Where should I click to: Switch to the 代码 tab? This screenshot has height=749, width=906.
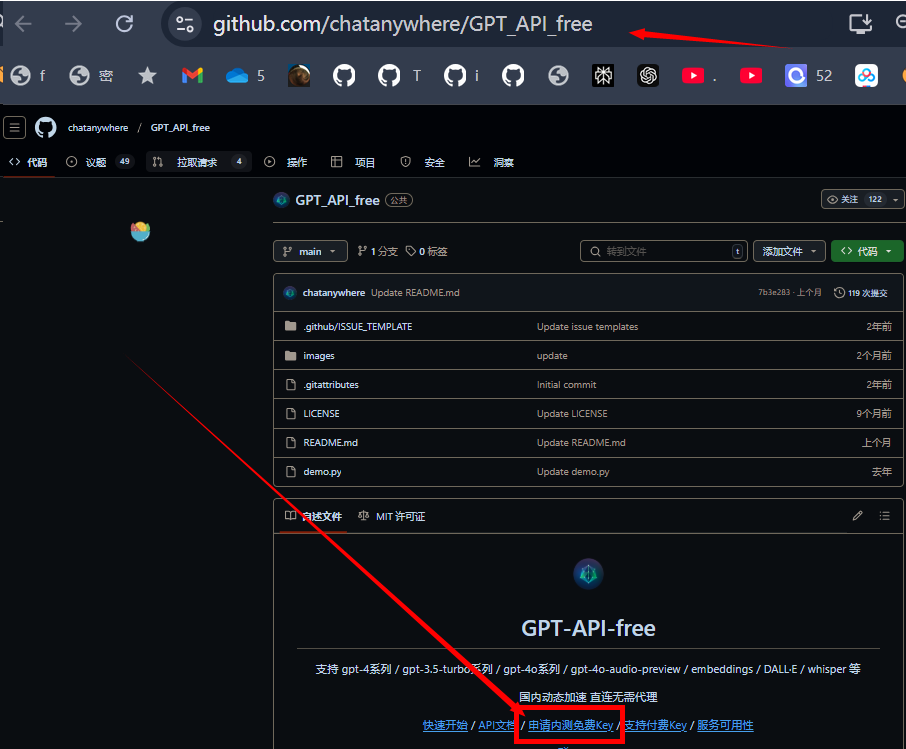(x=28, y=162)
